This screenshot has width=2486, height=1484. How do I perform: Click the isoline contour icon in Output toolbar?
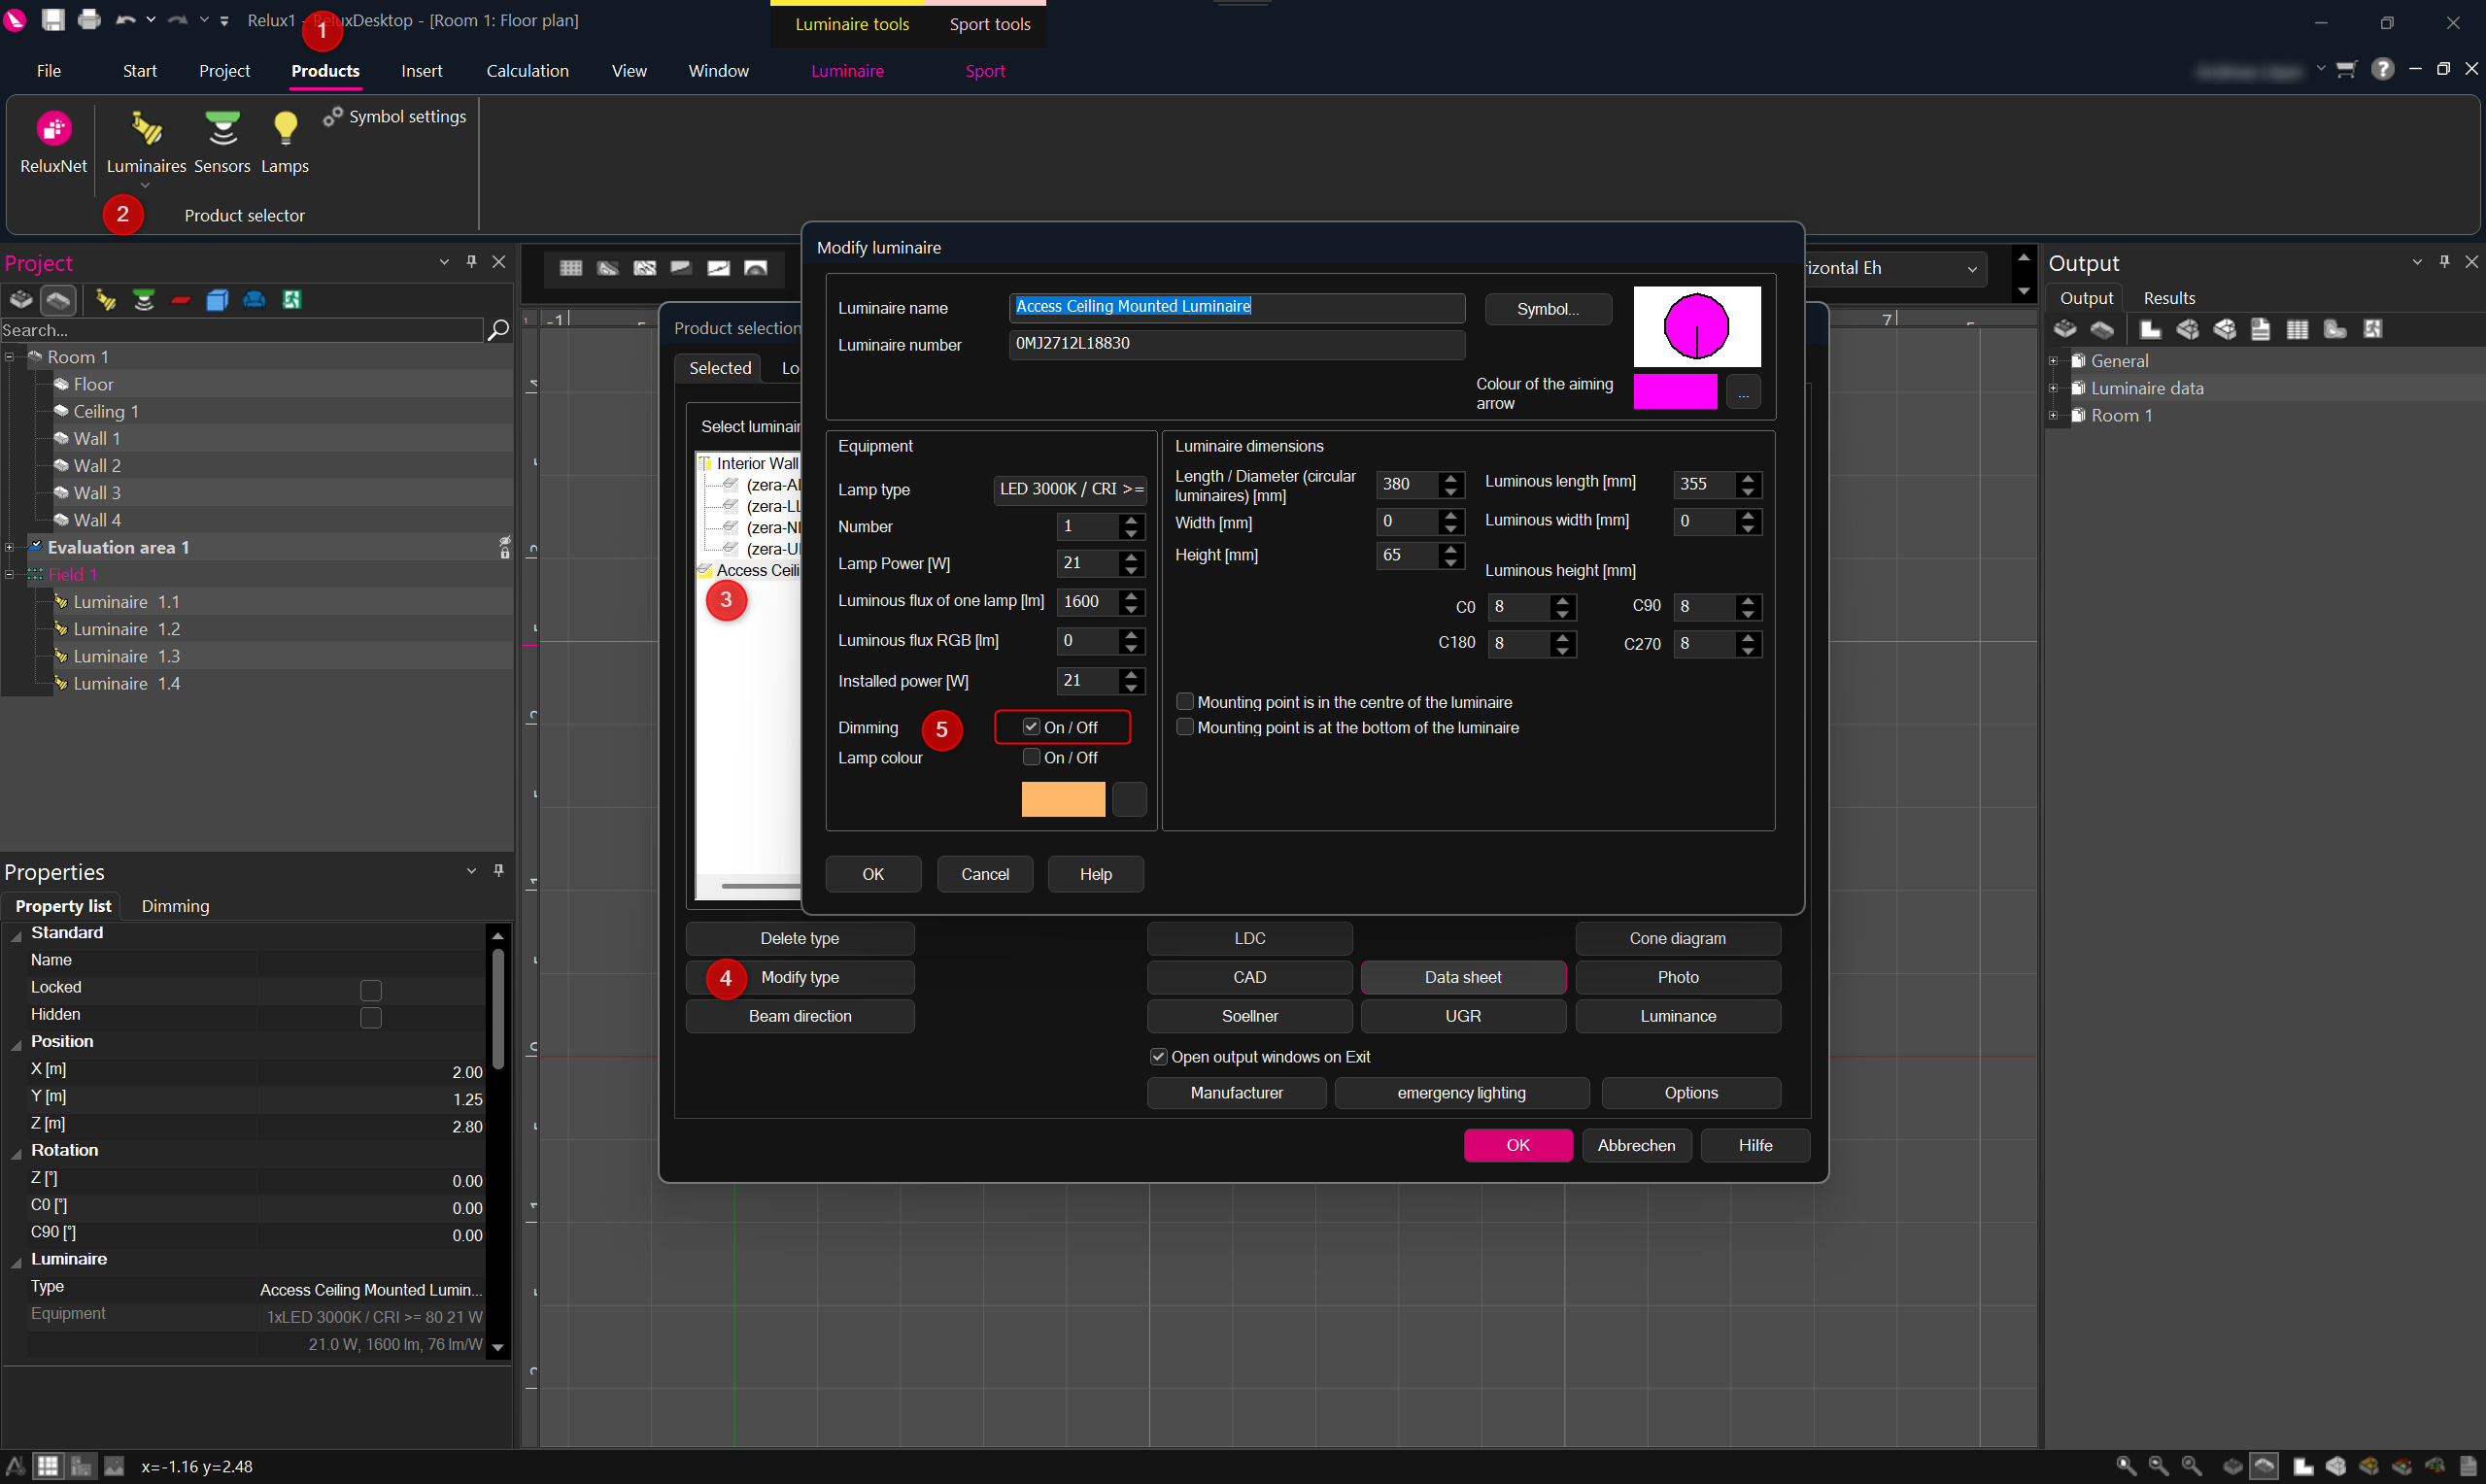click(2335, 330)
